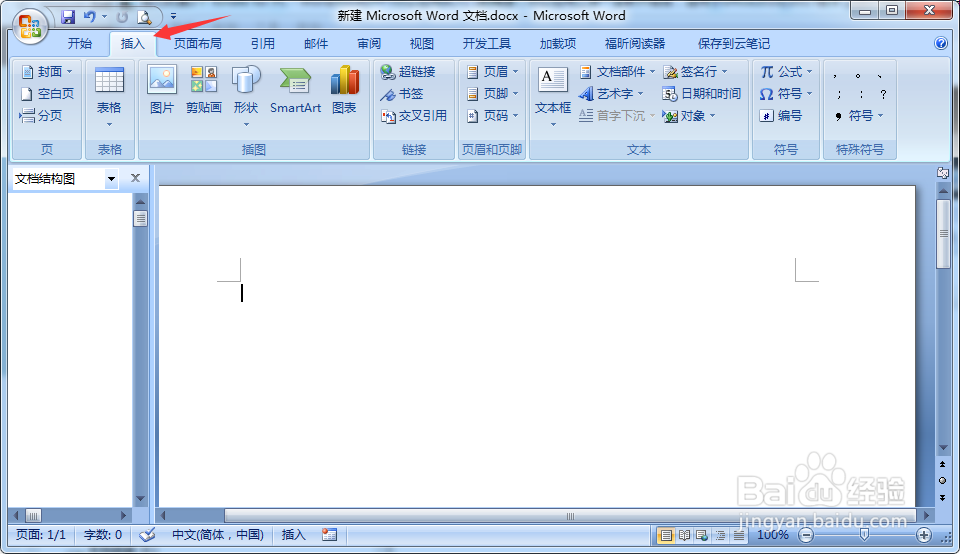960x554 pixels.
Task: Undo the last action
Action: tap(90, 17)
